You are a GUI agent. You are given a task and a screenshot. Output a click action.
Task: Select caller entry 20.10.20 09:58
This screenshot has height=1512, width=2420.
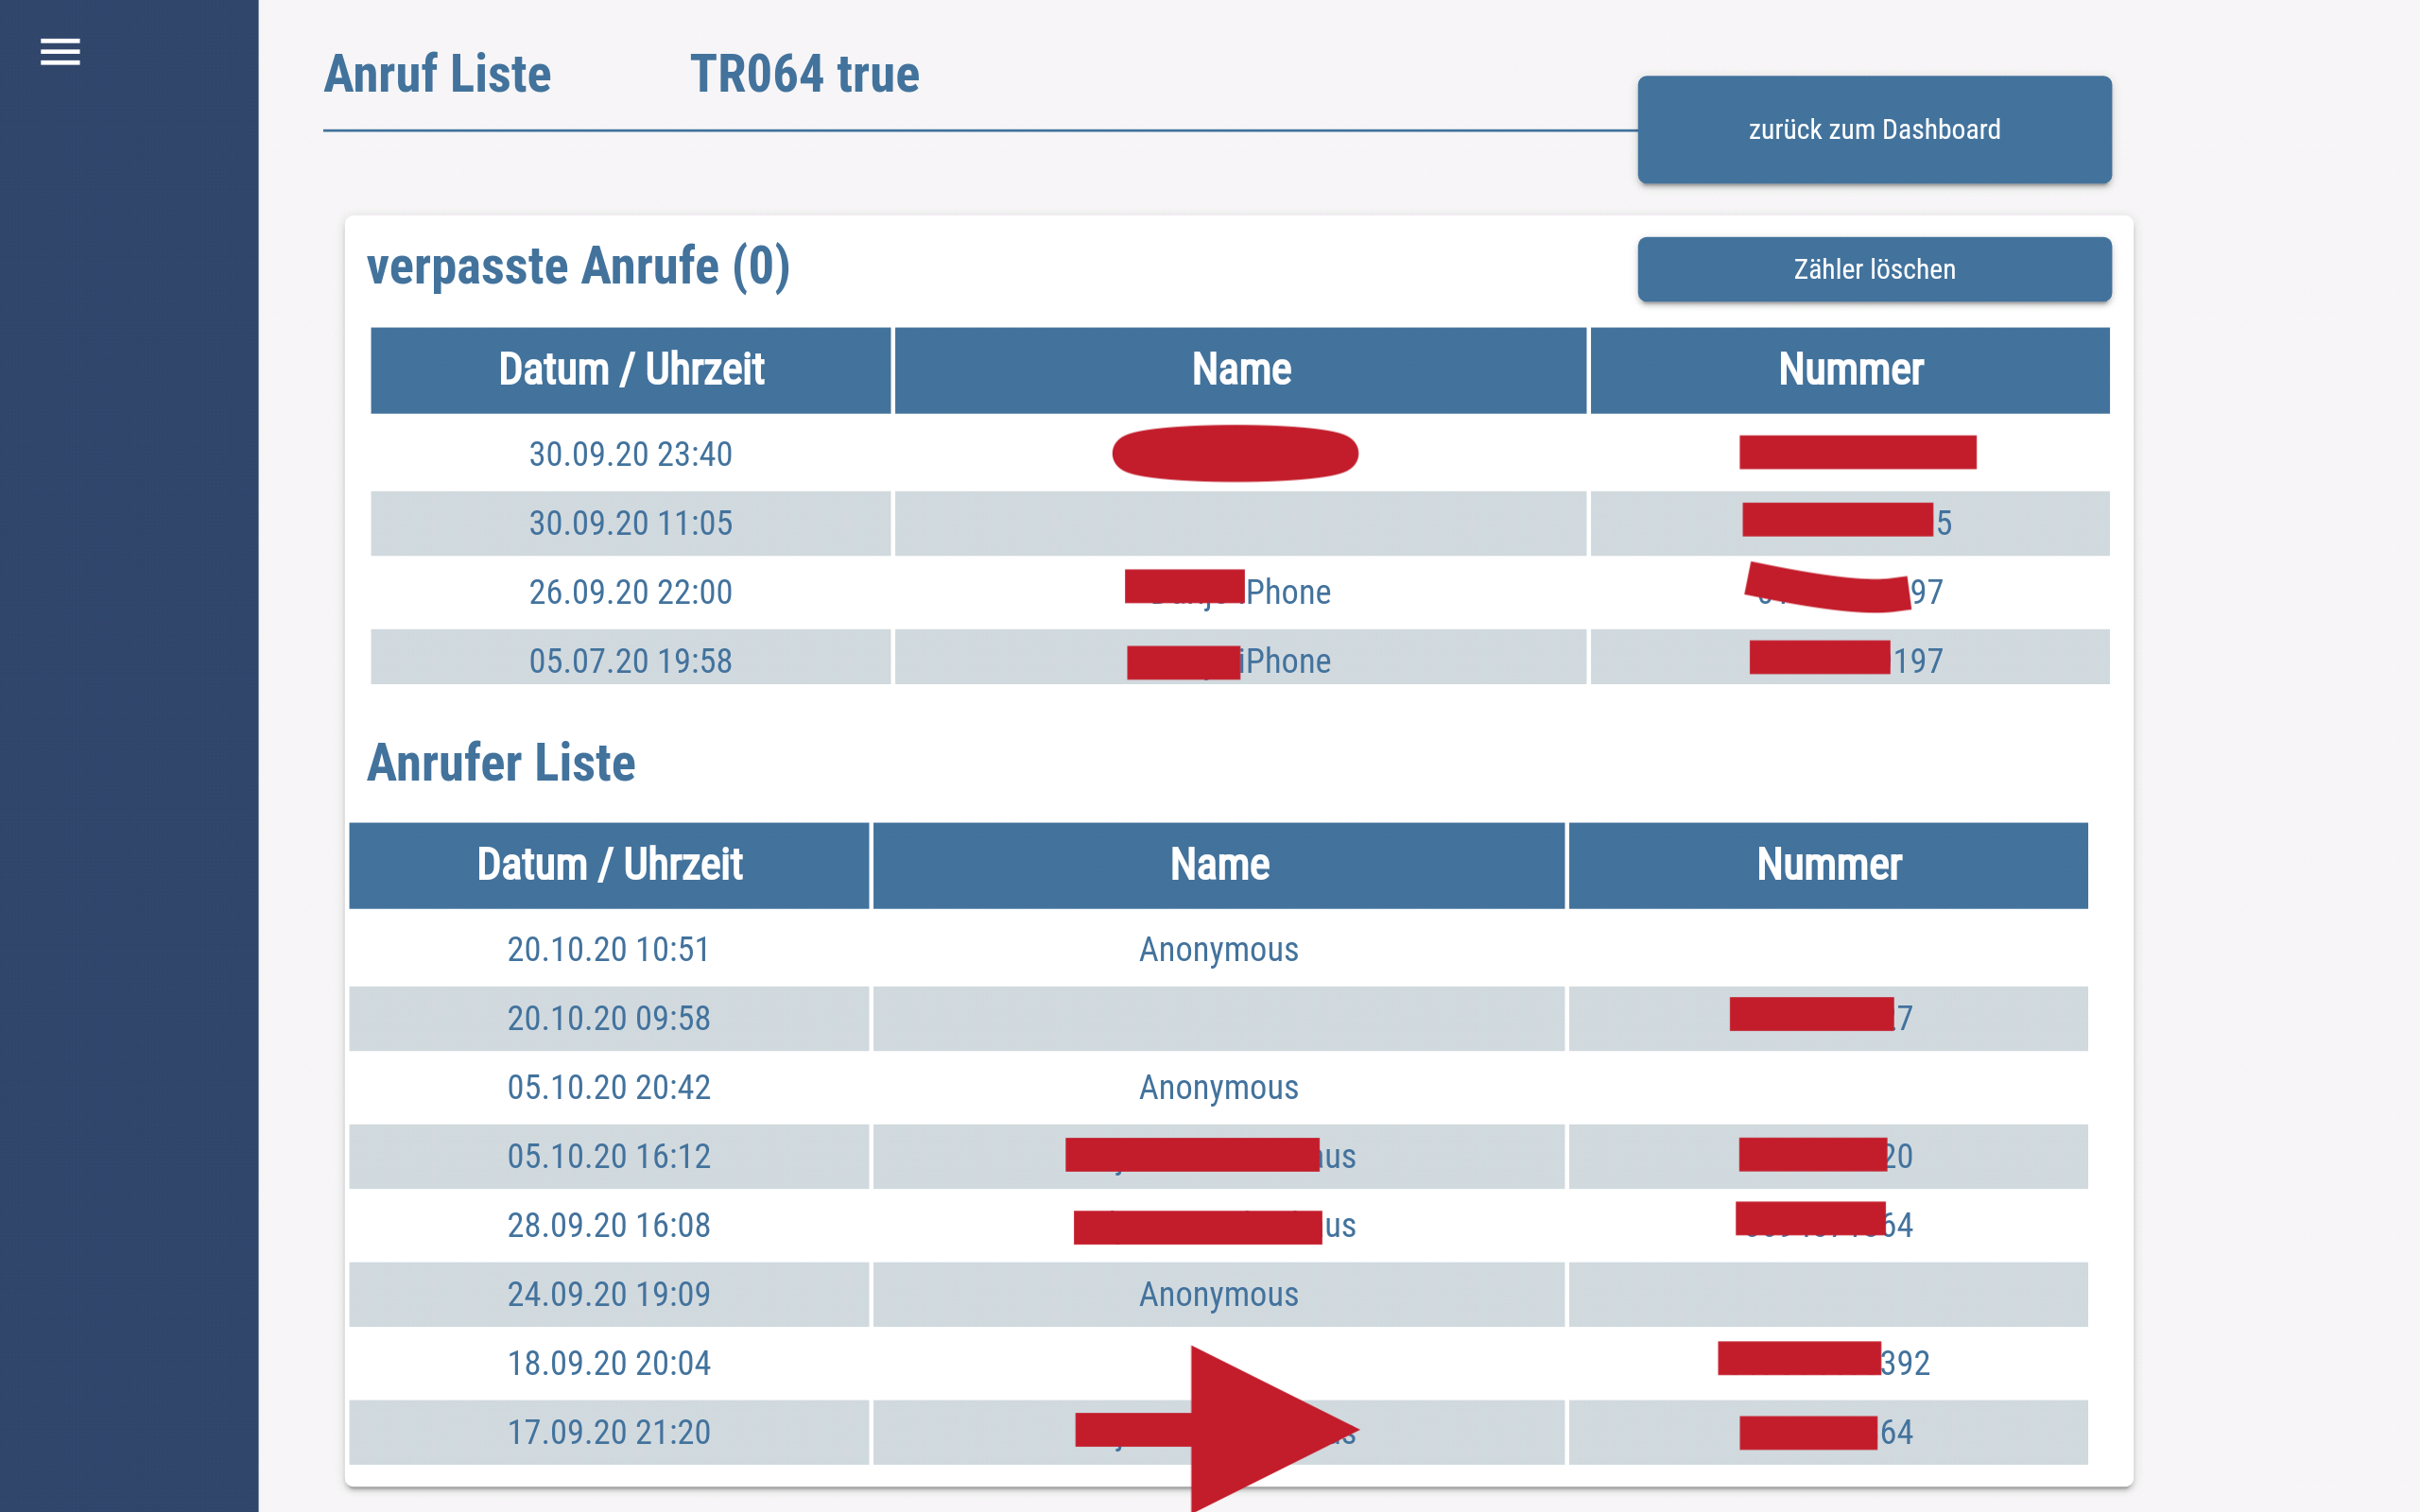[608, 1018]
